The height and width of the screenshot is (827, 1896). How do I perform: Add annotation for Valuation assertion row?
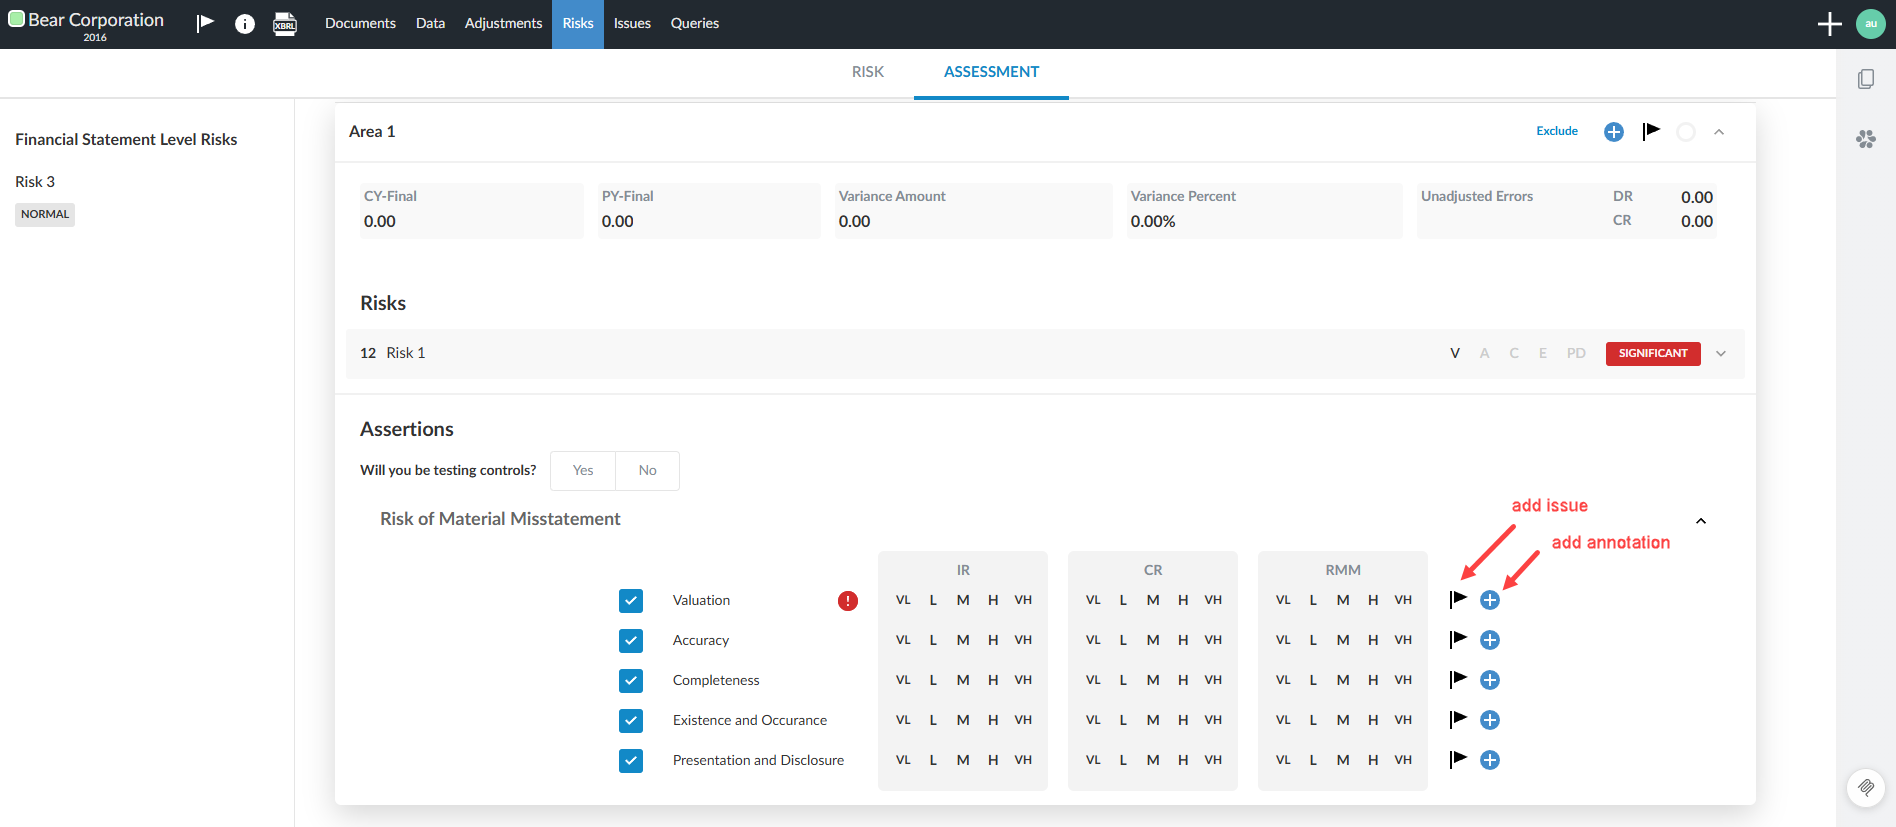click(x=1489, y=600)
